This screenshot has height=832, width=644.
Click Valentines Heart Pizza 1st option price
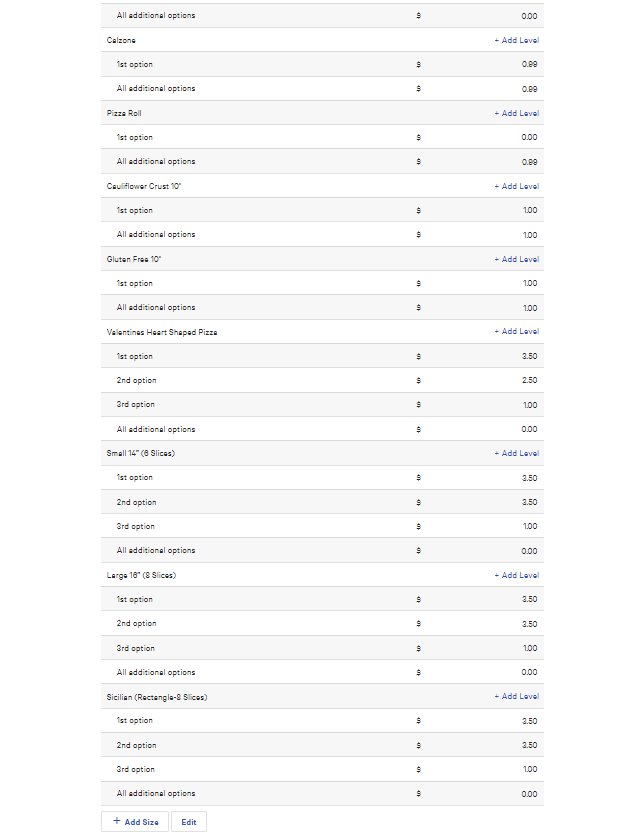pyautogui.click(x=480, y=357)
